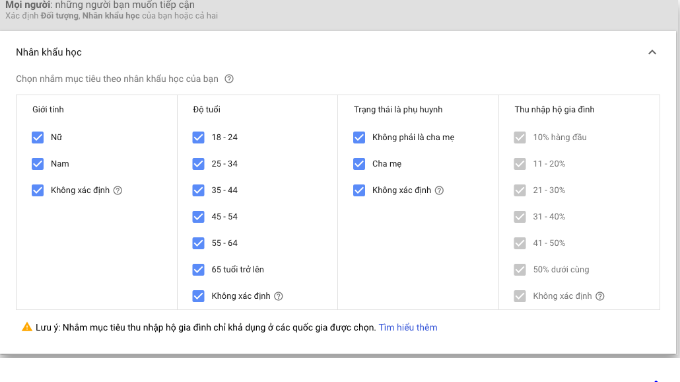Toggle the Cha mẹ checkbox

359,164
